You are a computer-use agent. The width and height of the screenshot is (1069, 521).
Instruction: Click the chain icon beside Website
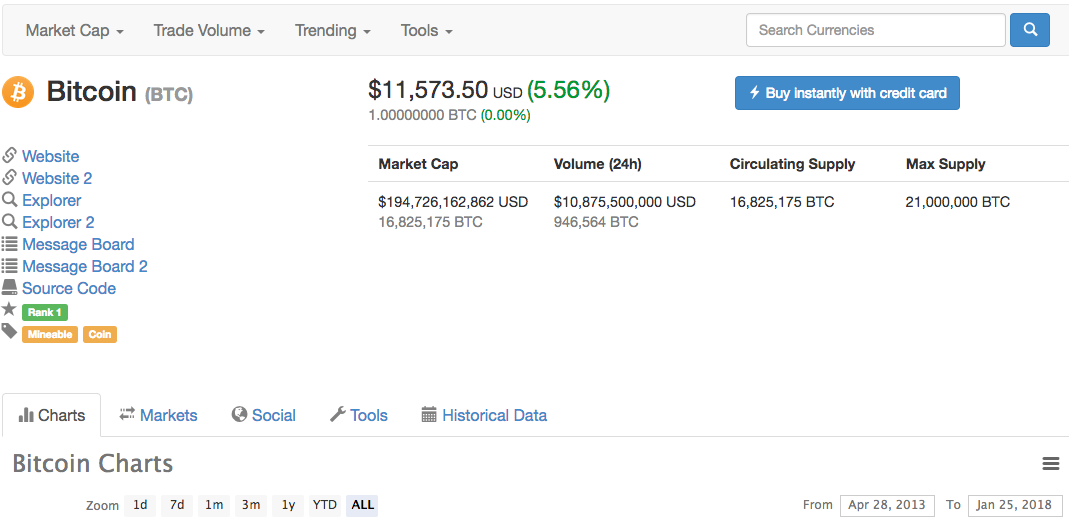click(10, 155)
